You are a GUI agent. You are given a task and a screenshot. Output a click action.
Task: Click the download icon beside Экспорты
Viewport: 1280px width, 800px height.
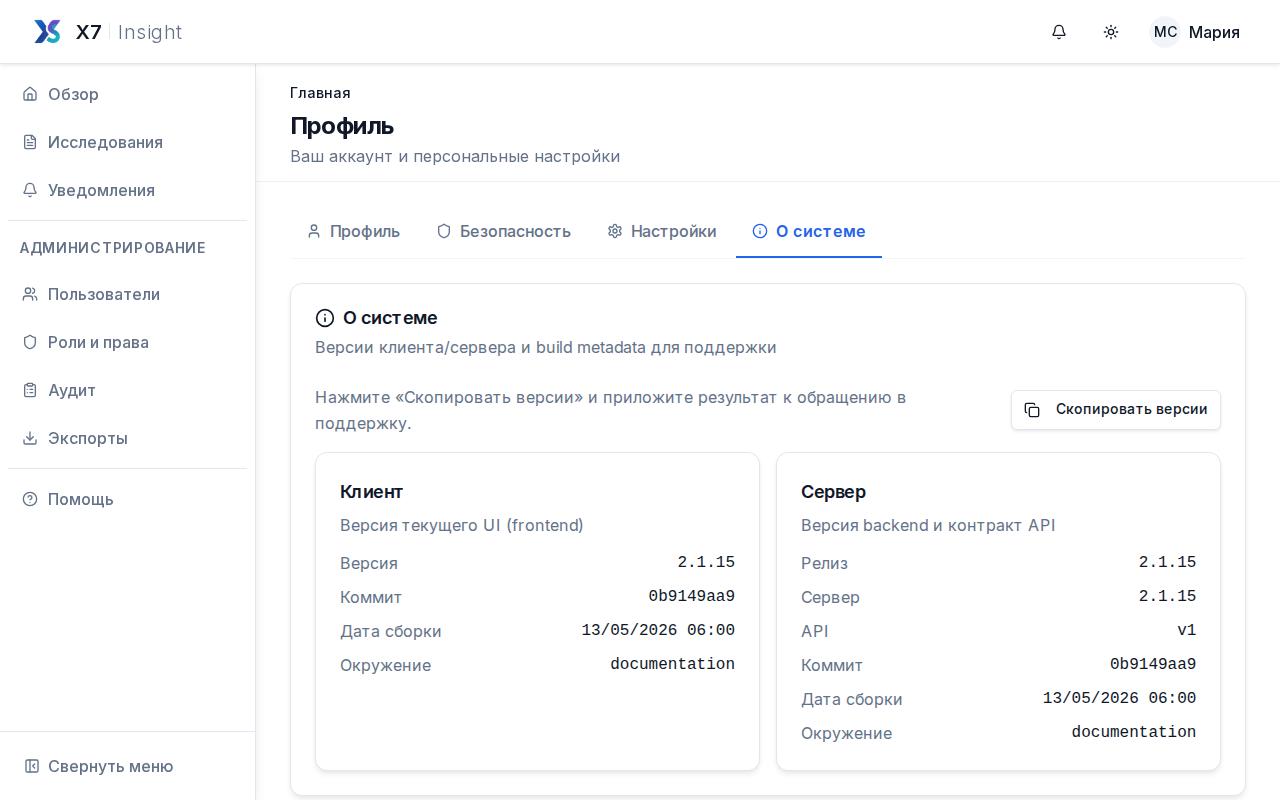coord(30,438)
